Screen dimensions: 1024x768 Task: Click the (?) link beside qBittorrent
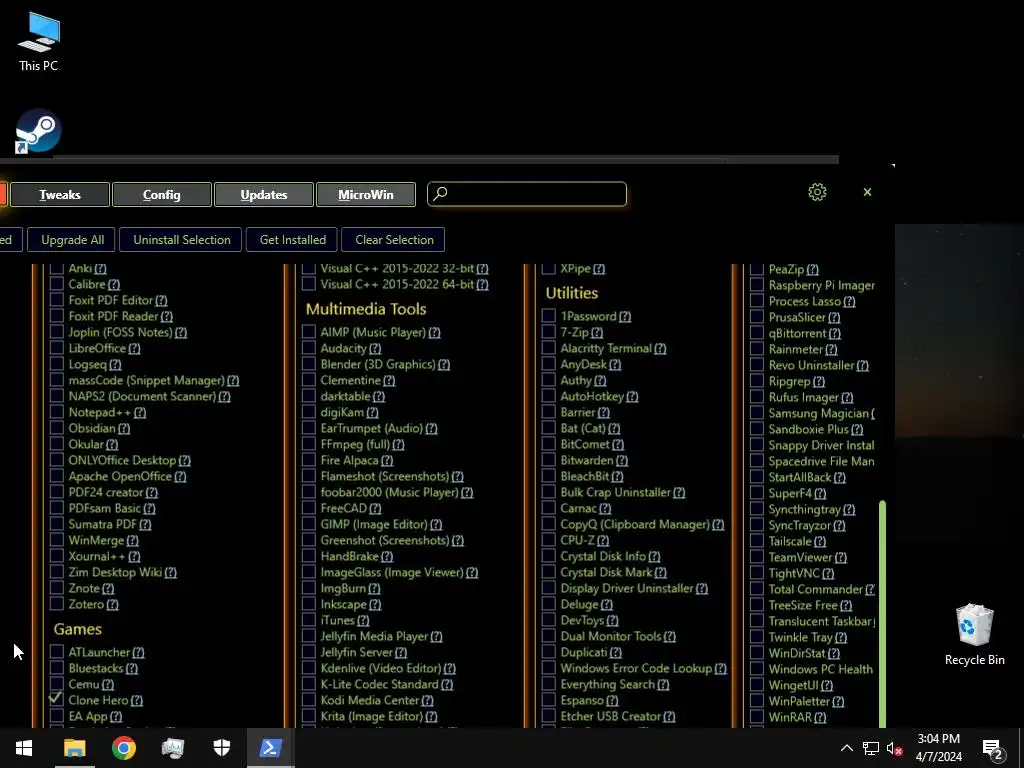[x=835, y=333]
